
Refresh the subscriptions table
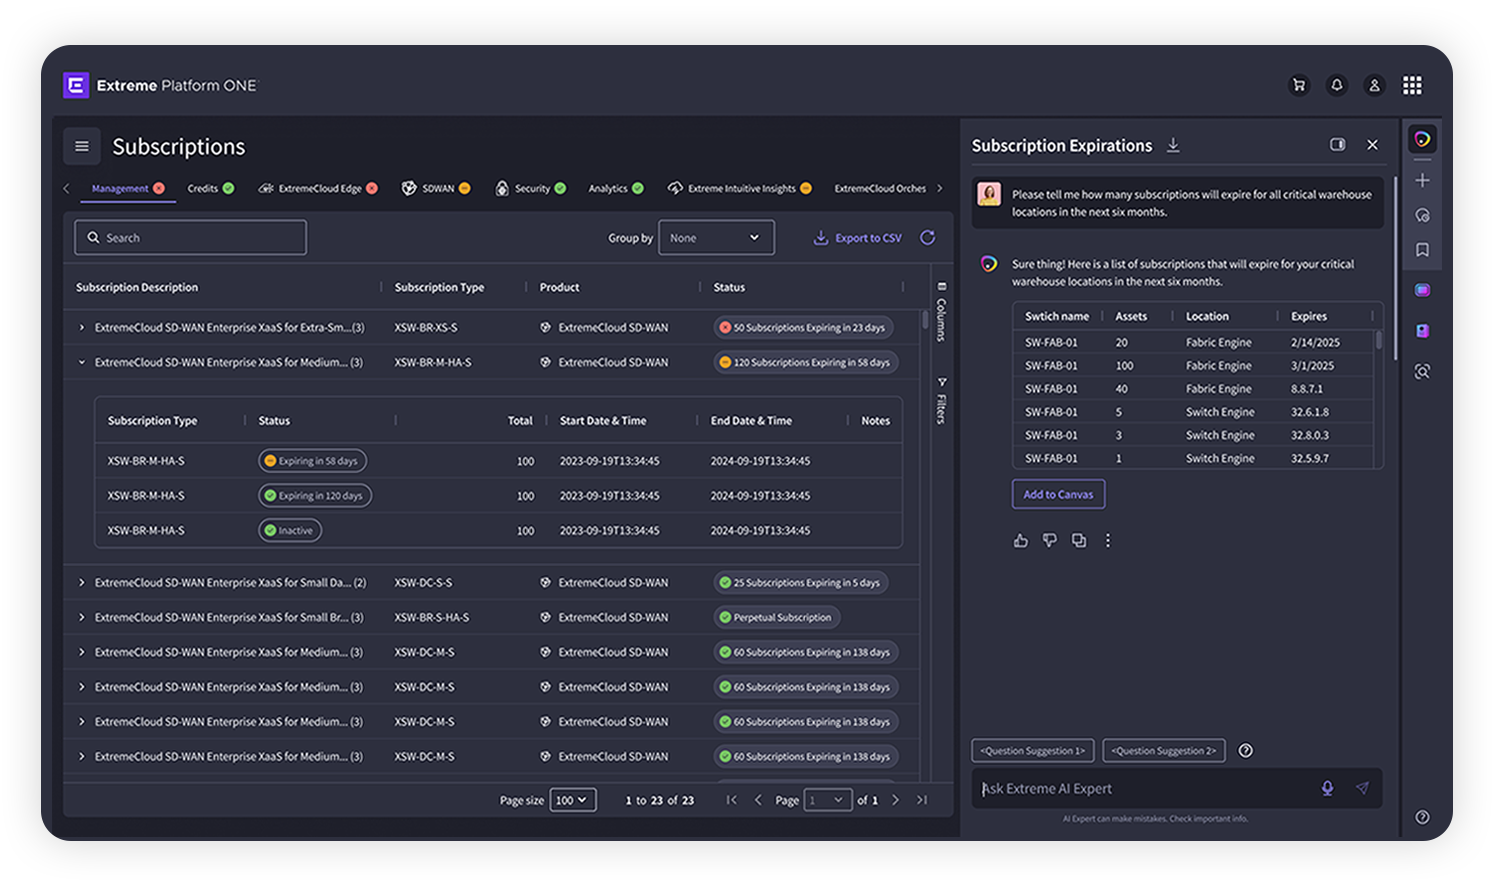(x=928, y=238)
